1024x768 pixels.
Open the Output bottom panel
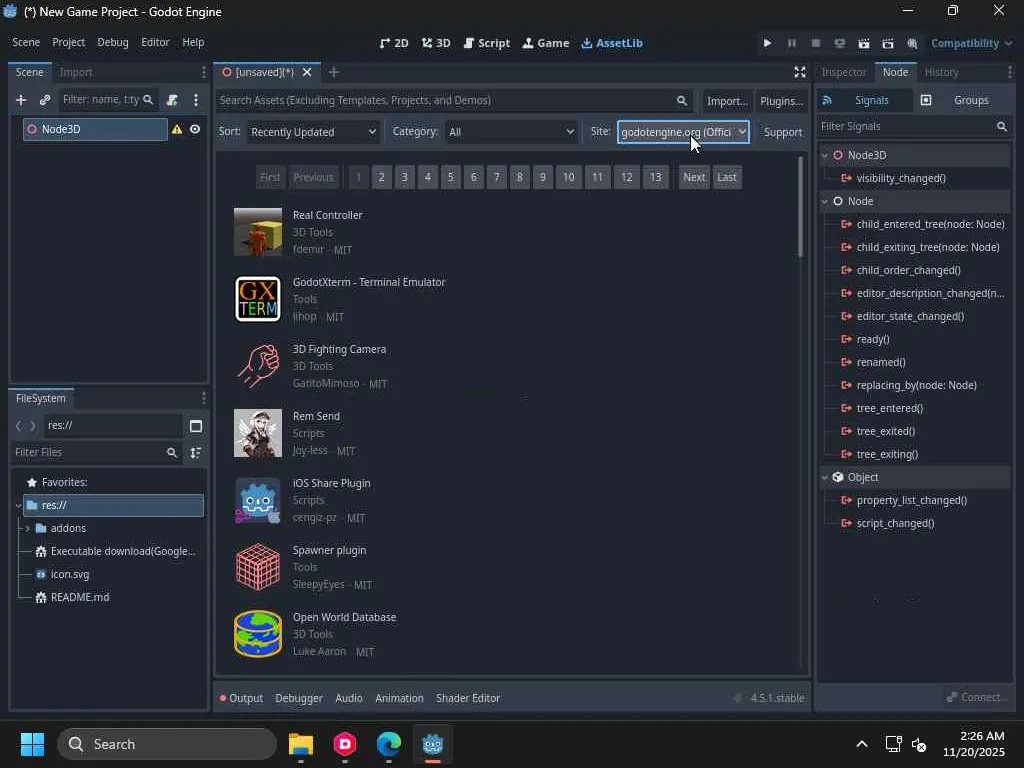[241, 698]
